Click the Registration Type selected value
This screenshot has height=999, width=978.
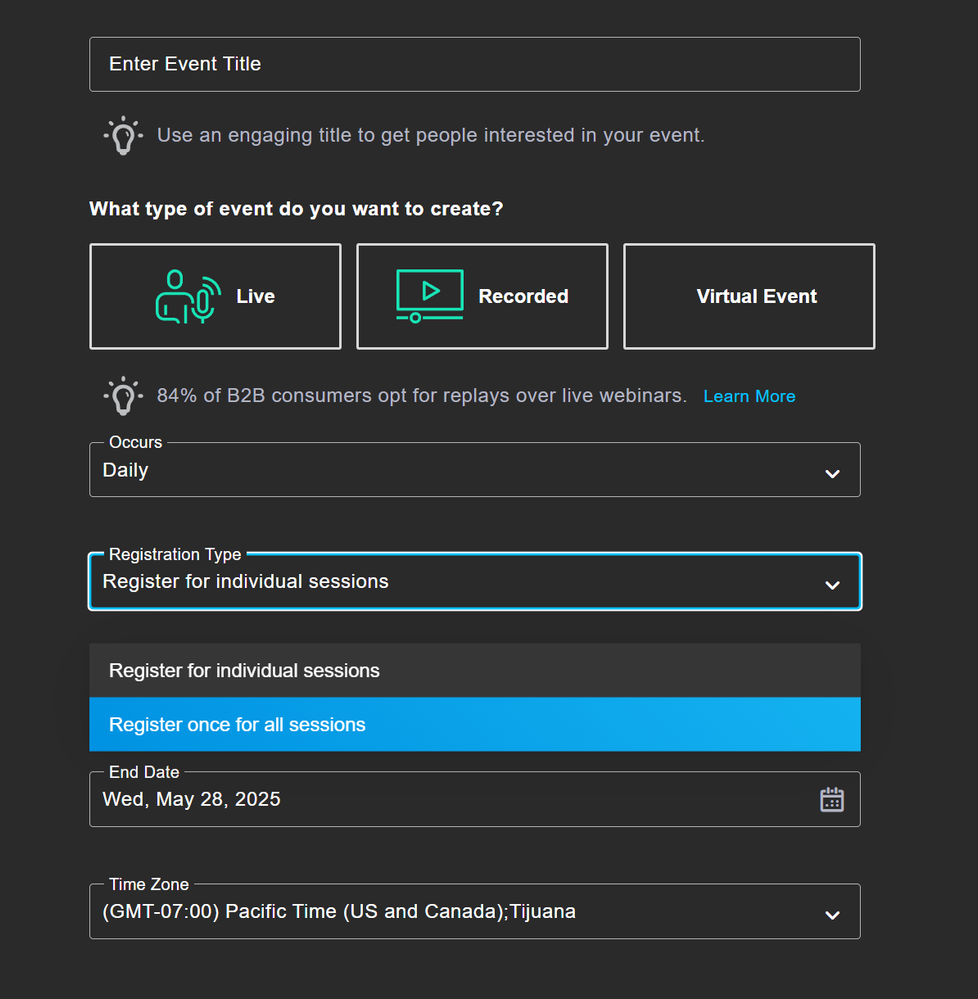coord(245,582)
